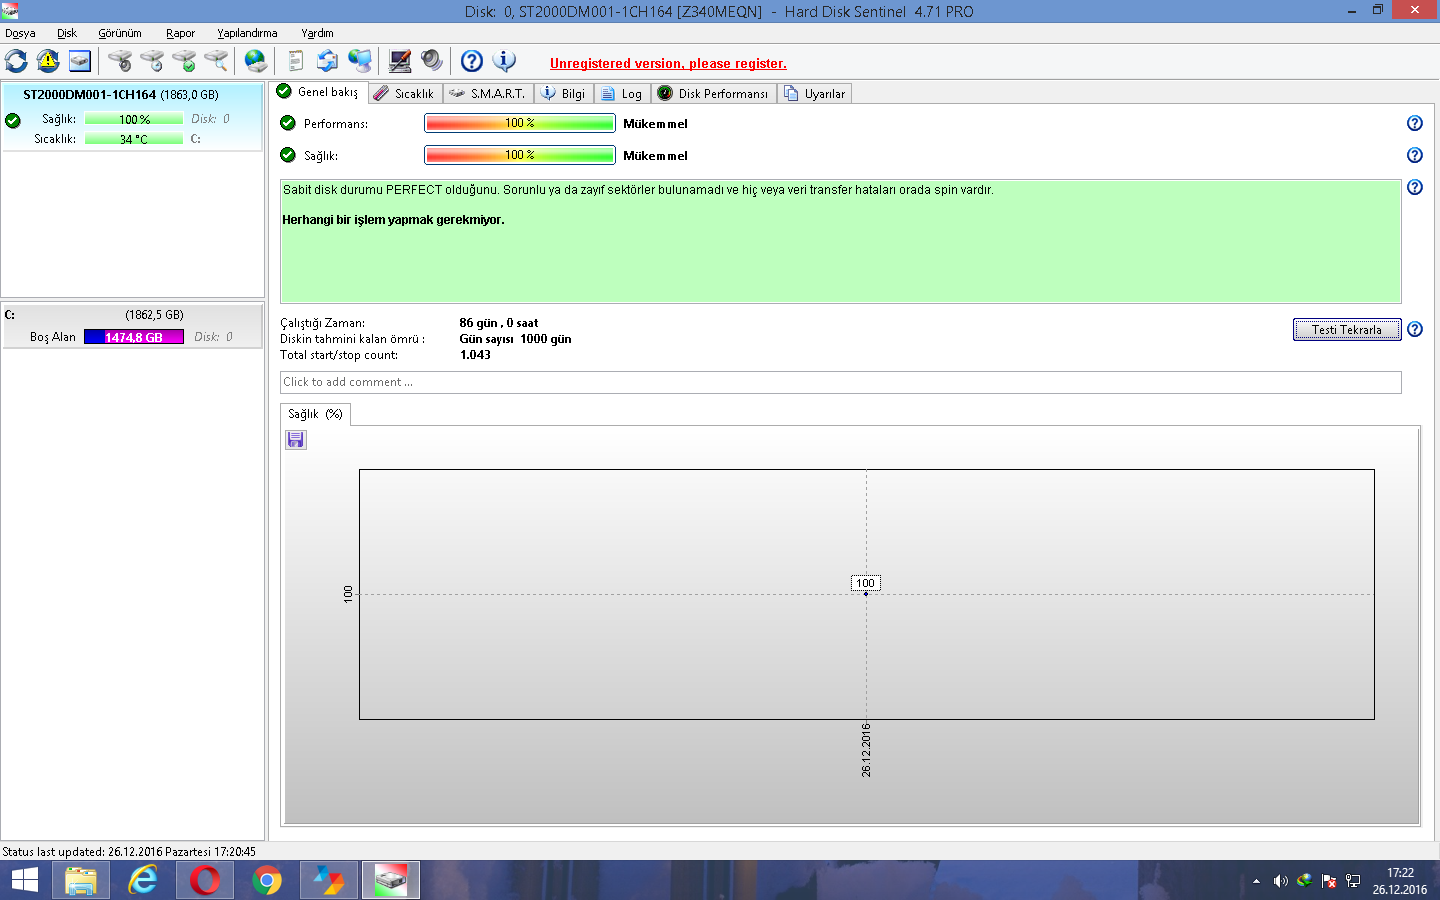Screen dimensions: 1440x900
Task: Click the Sağlık 100% progress bar
Action: (519, 155)
